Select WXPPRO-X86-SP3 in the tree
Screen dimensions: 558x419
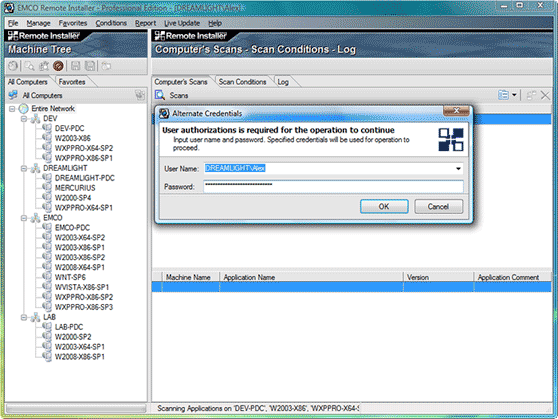84,307
